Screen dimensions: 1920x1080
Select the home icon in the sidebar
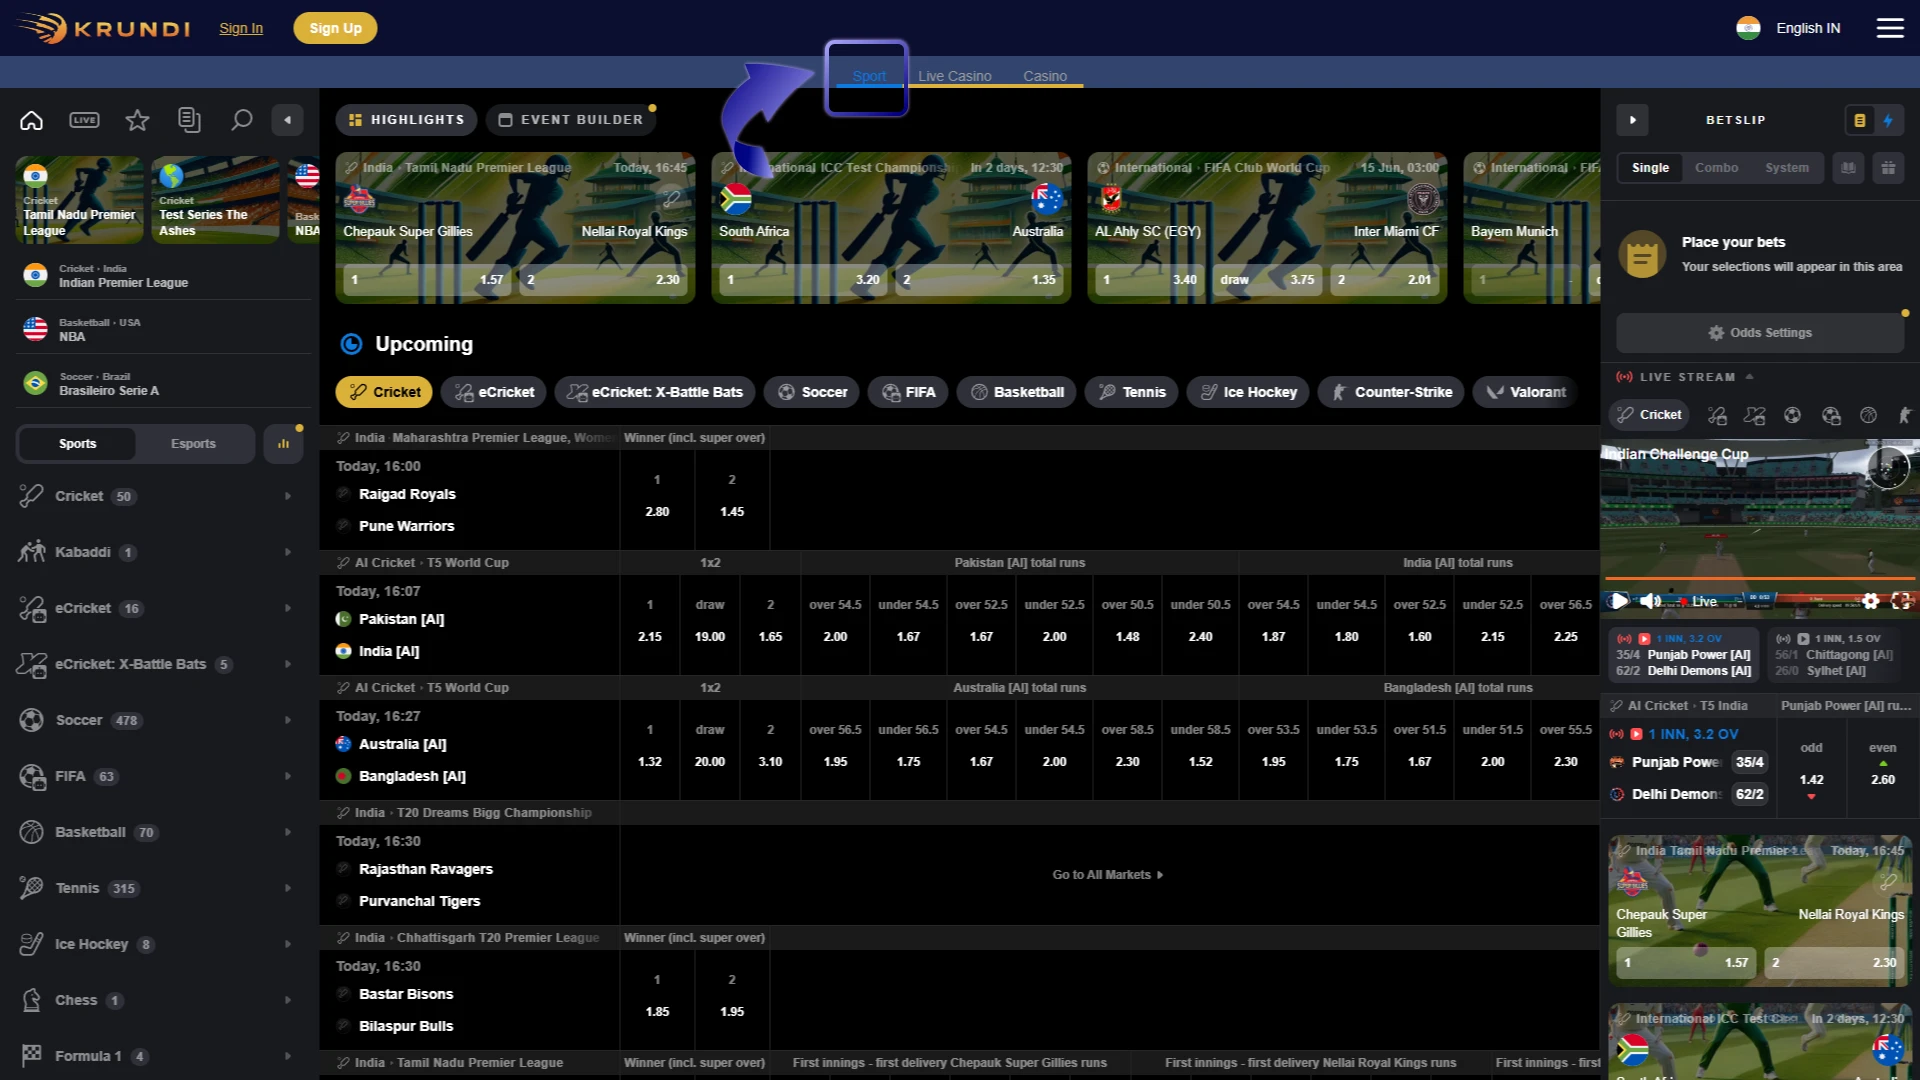point(30,119)
